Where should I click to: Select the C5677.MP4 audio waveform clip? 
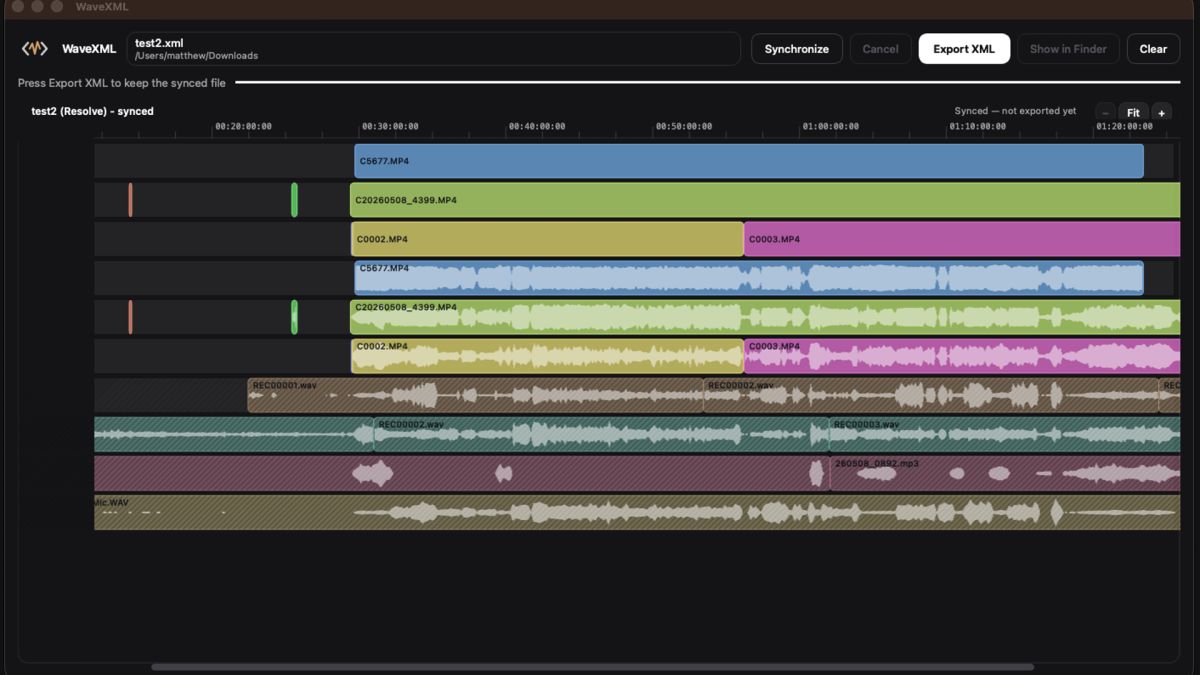tap(748, 278)
